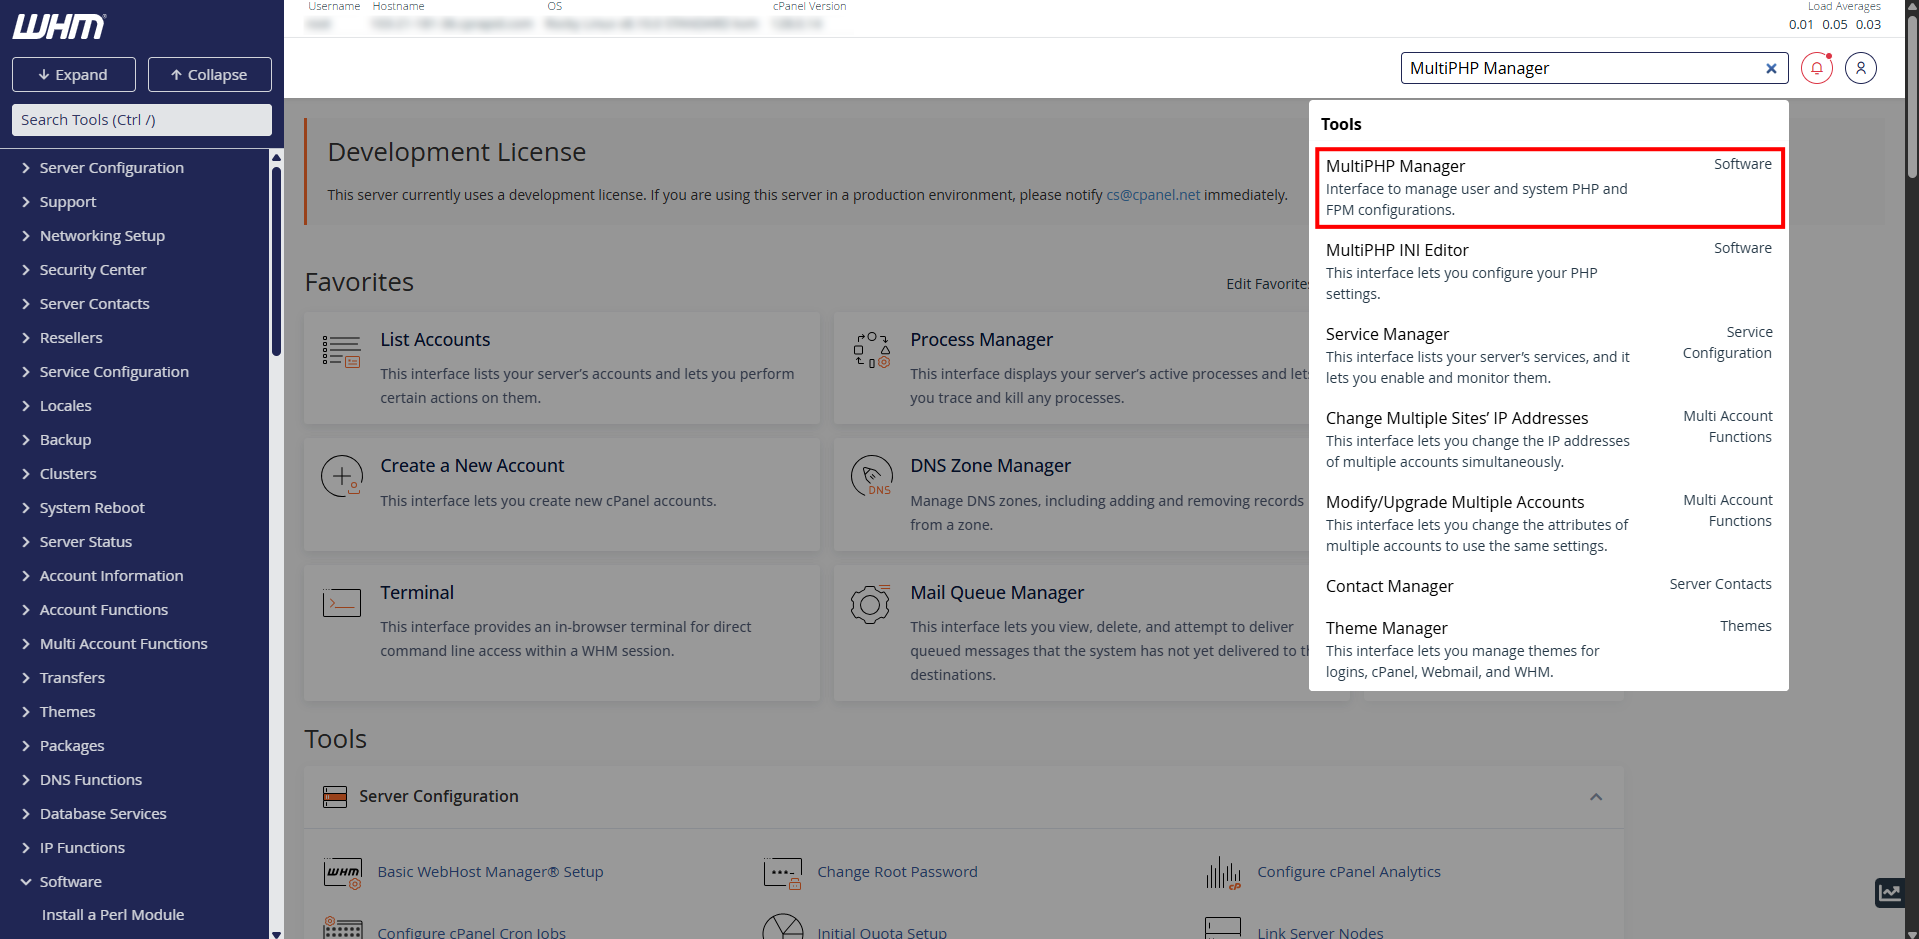Image resolution: width=1919 pixels, height=939 pixels.
Task: Click the Process Manager icon
Action: click(871, 350)
